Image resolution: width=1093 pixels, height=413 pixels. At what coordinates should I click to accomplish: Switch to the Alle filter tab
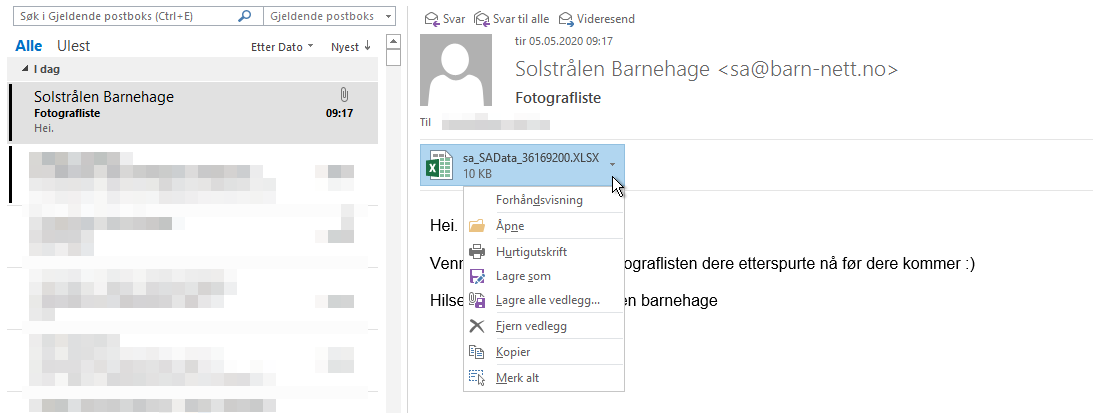[x=29, y=46]
